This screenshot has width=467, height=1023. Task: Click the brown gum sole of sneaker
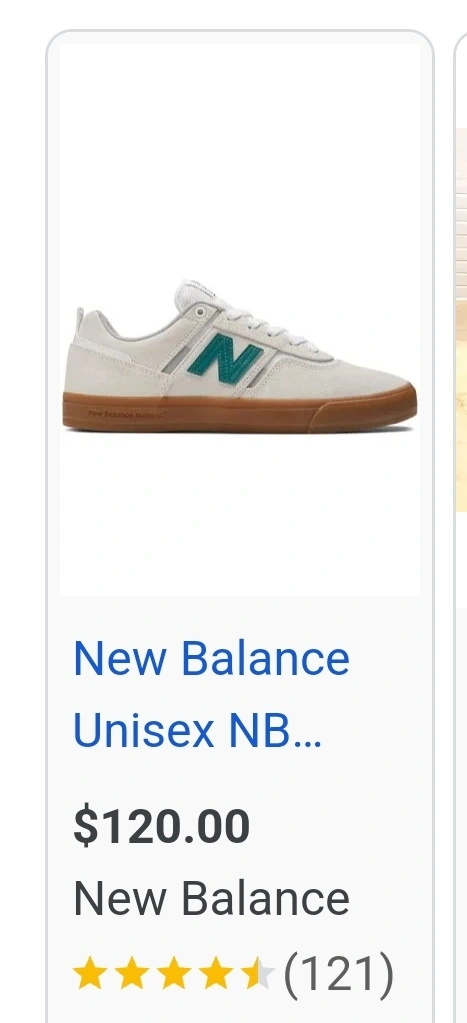click(239, 411)
